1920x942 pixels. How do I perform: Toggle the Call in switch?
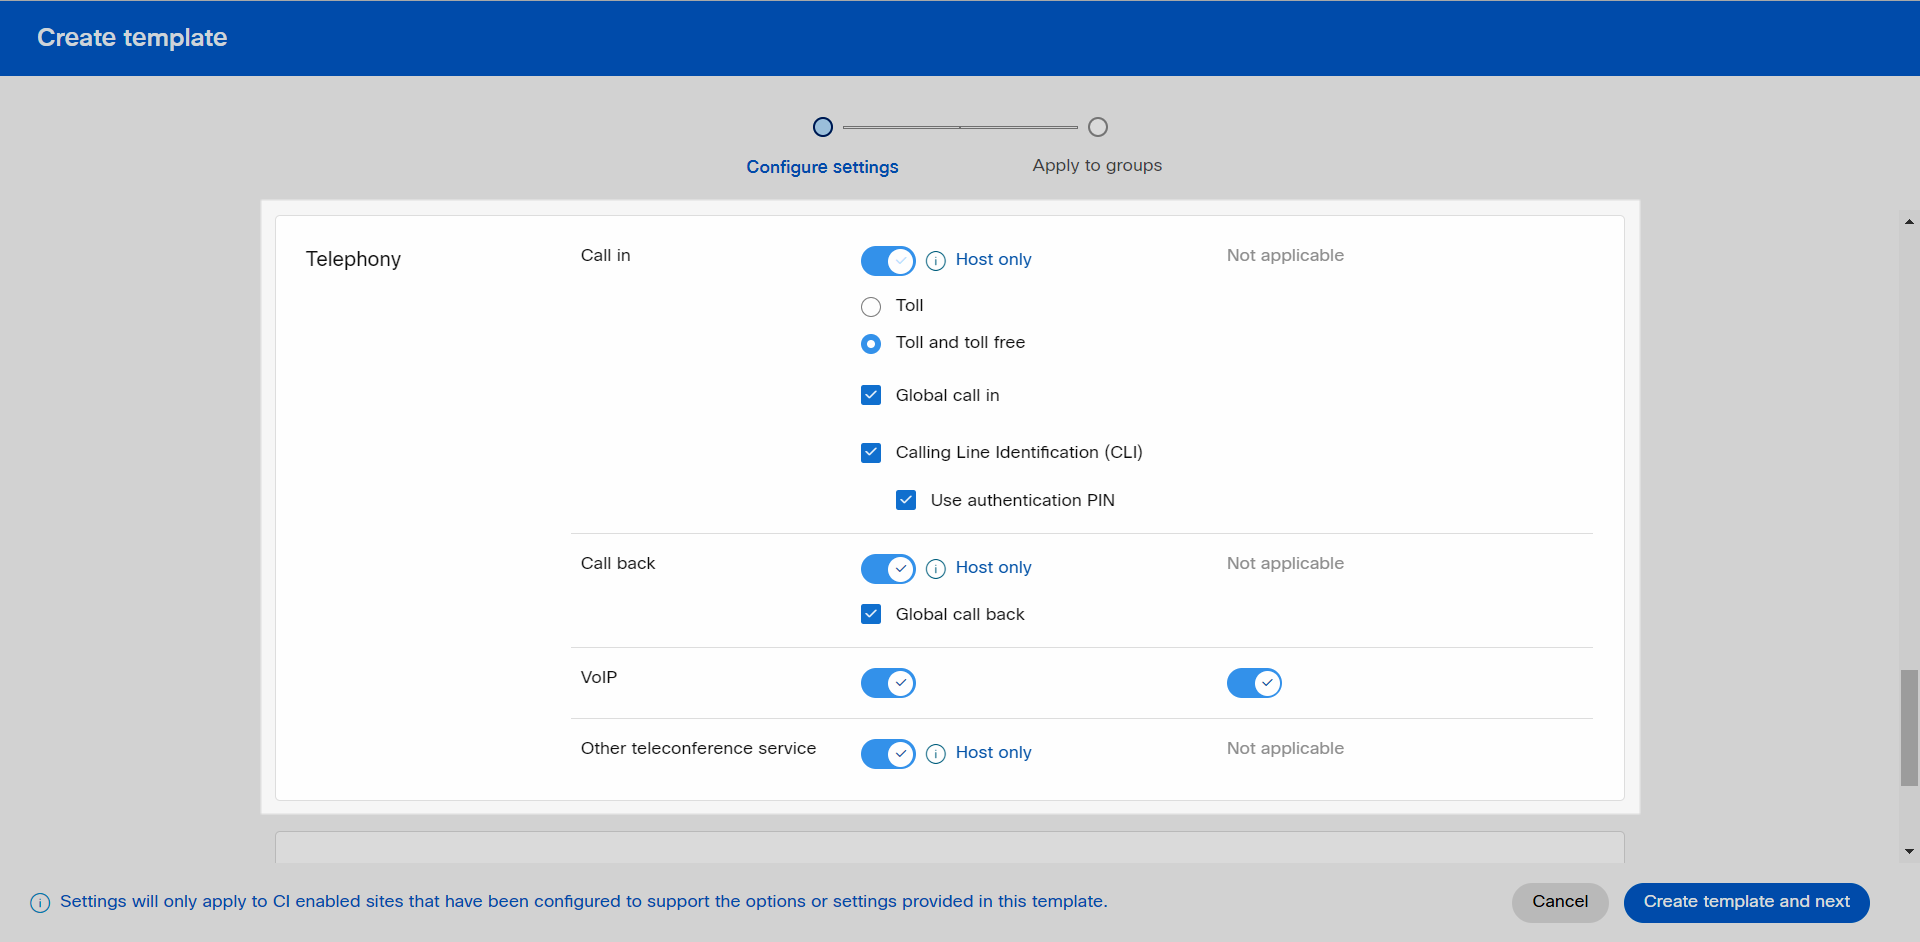(888, 261)
